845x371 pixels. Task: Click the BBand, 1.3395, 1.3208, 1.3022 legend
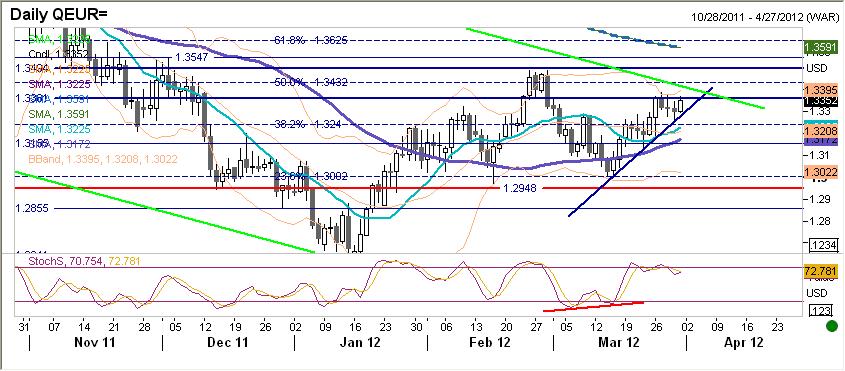pyautogui.click(x=102, y=159)
